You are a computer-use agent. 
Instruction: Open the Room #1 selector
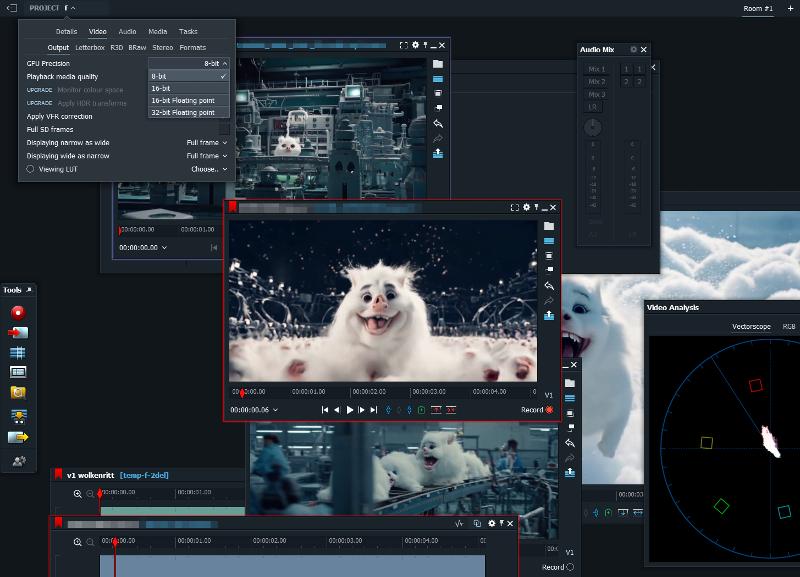(x=758, y=8)
